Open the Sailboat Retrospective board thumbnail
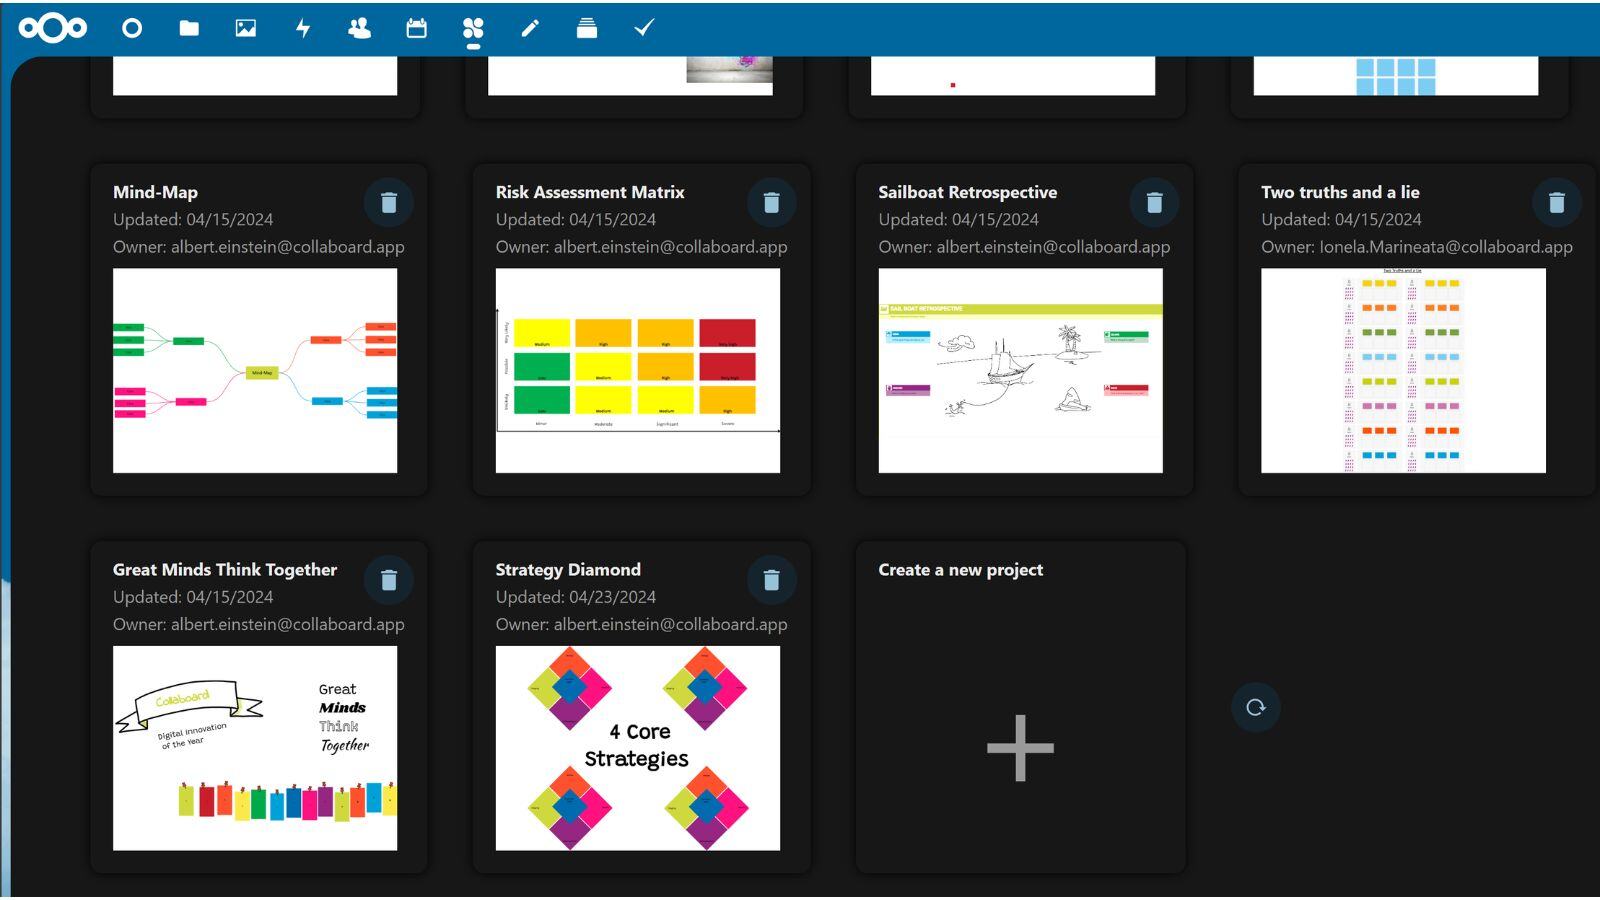1600x900 pixels. (1019, 372)
